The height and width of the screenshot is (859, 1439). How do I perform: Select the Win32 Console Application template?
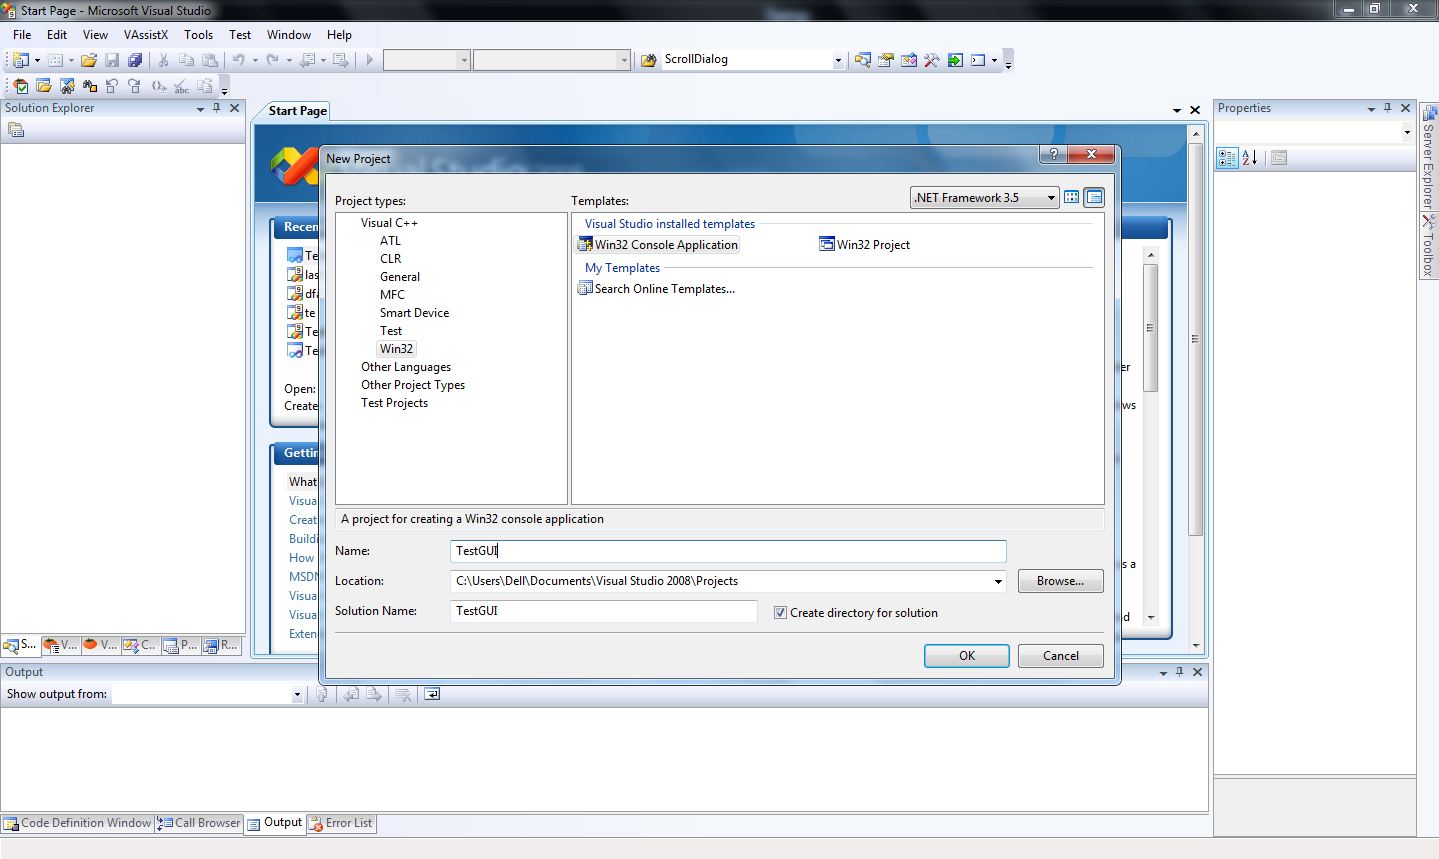point(658,244)
